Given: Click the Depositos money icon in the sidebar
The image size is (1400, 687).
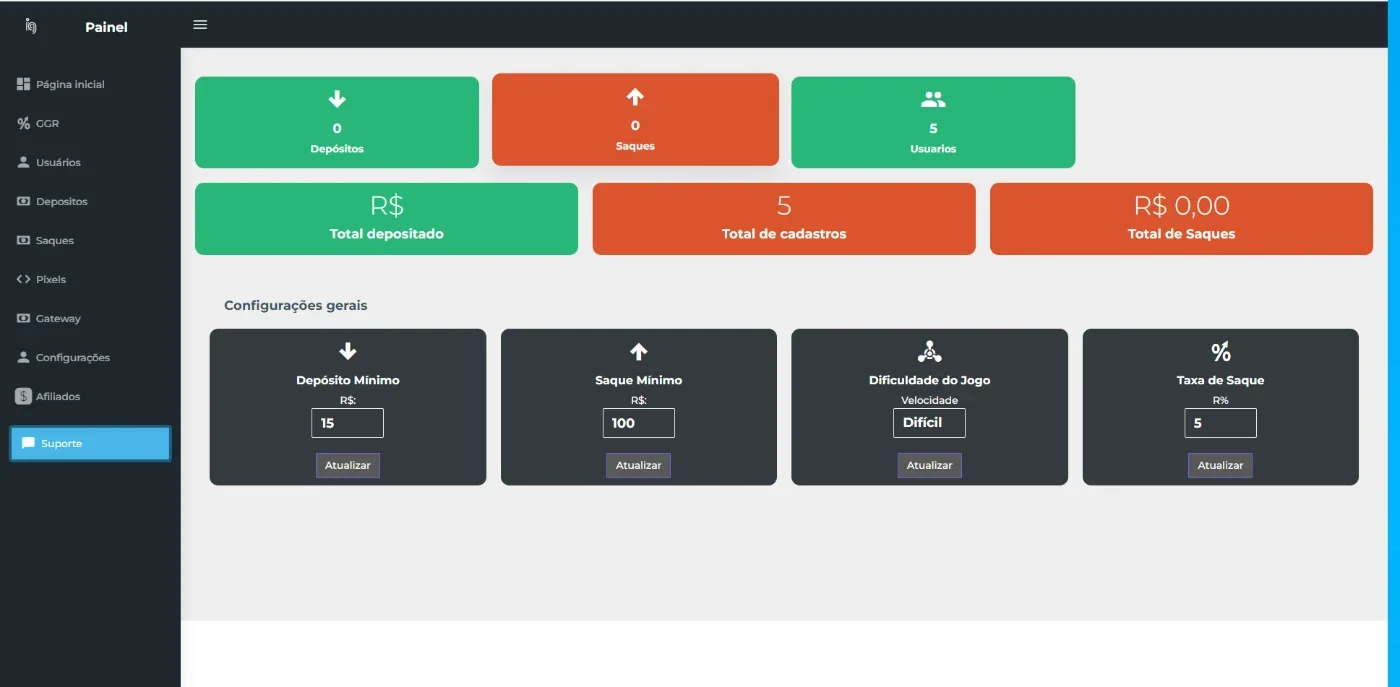Looking at the screenshot, I should [x=24, y=201].
